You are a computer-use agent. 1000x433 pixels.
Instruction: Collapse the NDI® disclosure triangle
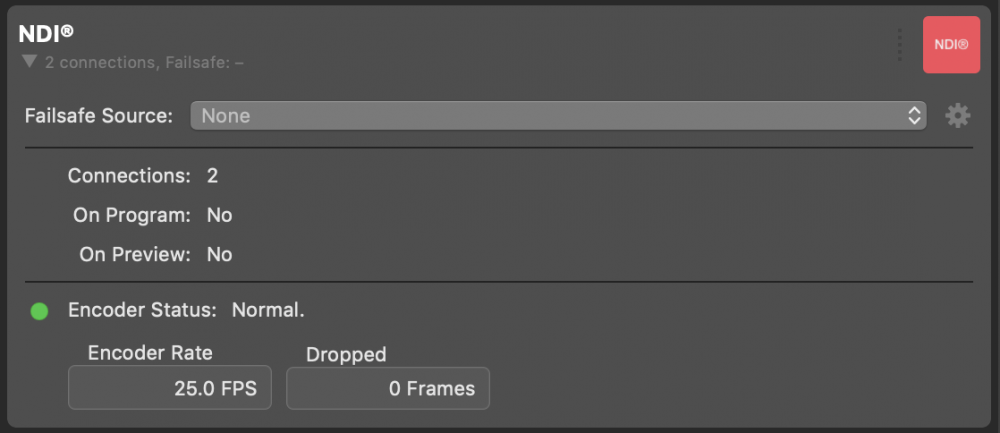pyautogui.click(x=29, y=62)
